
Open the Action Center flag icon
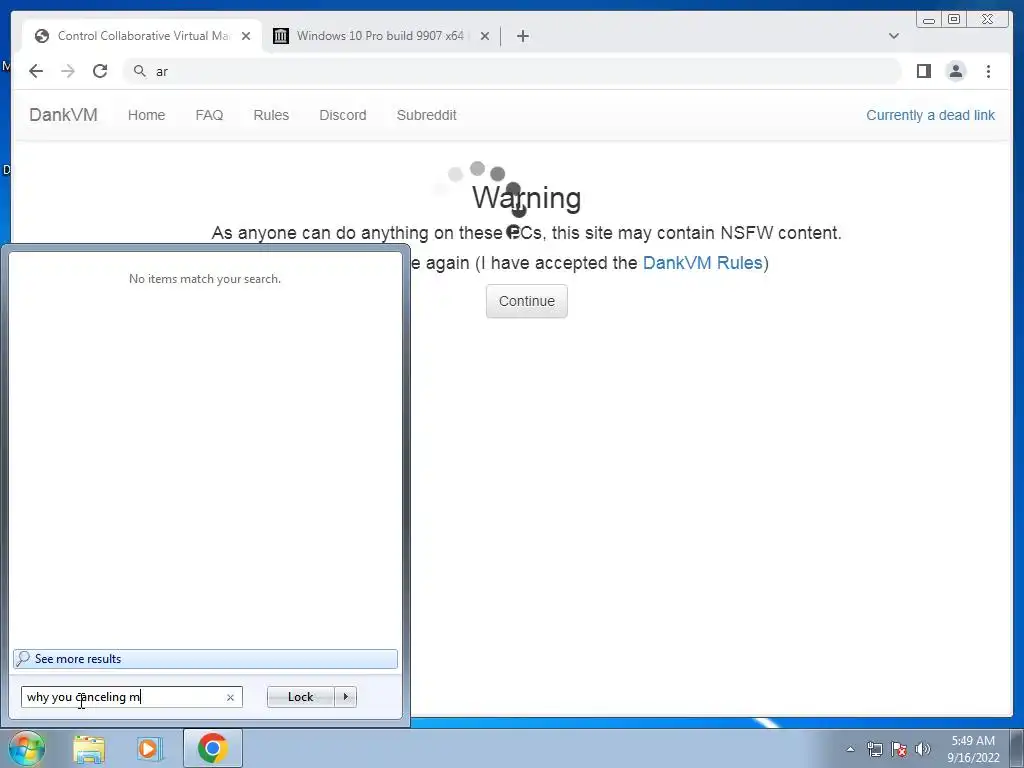[899, 749]
